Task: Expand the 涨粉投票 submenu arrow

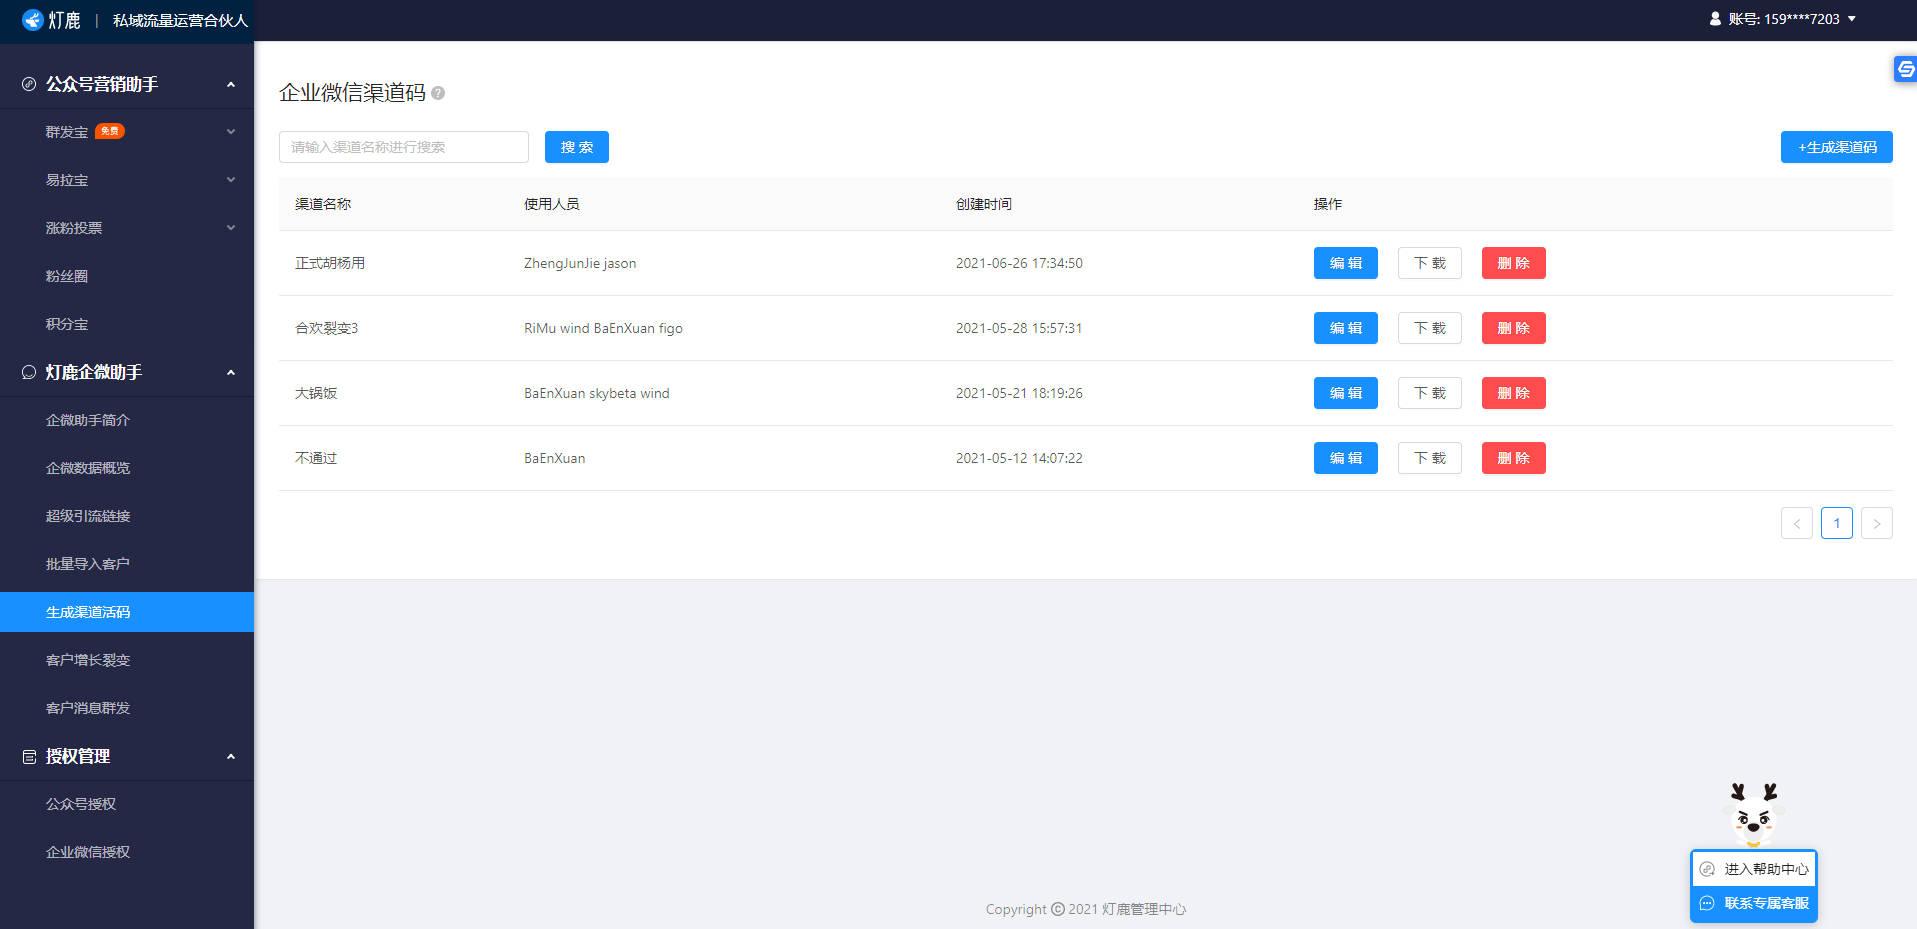Action: [x=231, y=228]
